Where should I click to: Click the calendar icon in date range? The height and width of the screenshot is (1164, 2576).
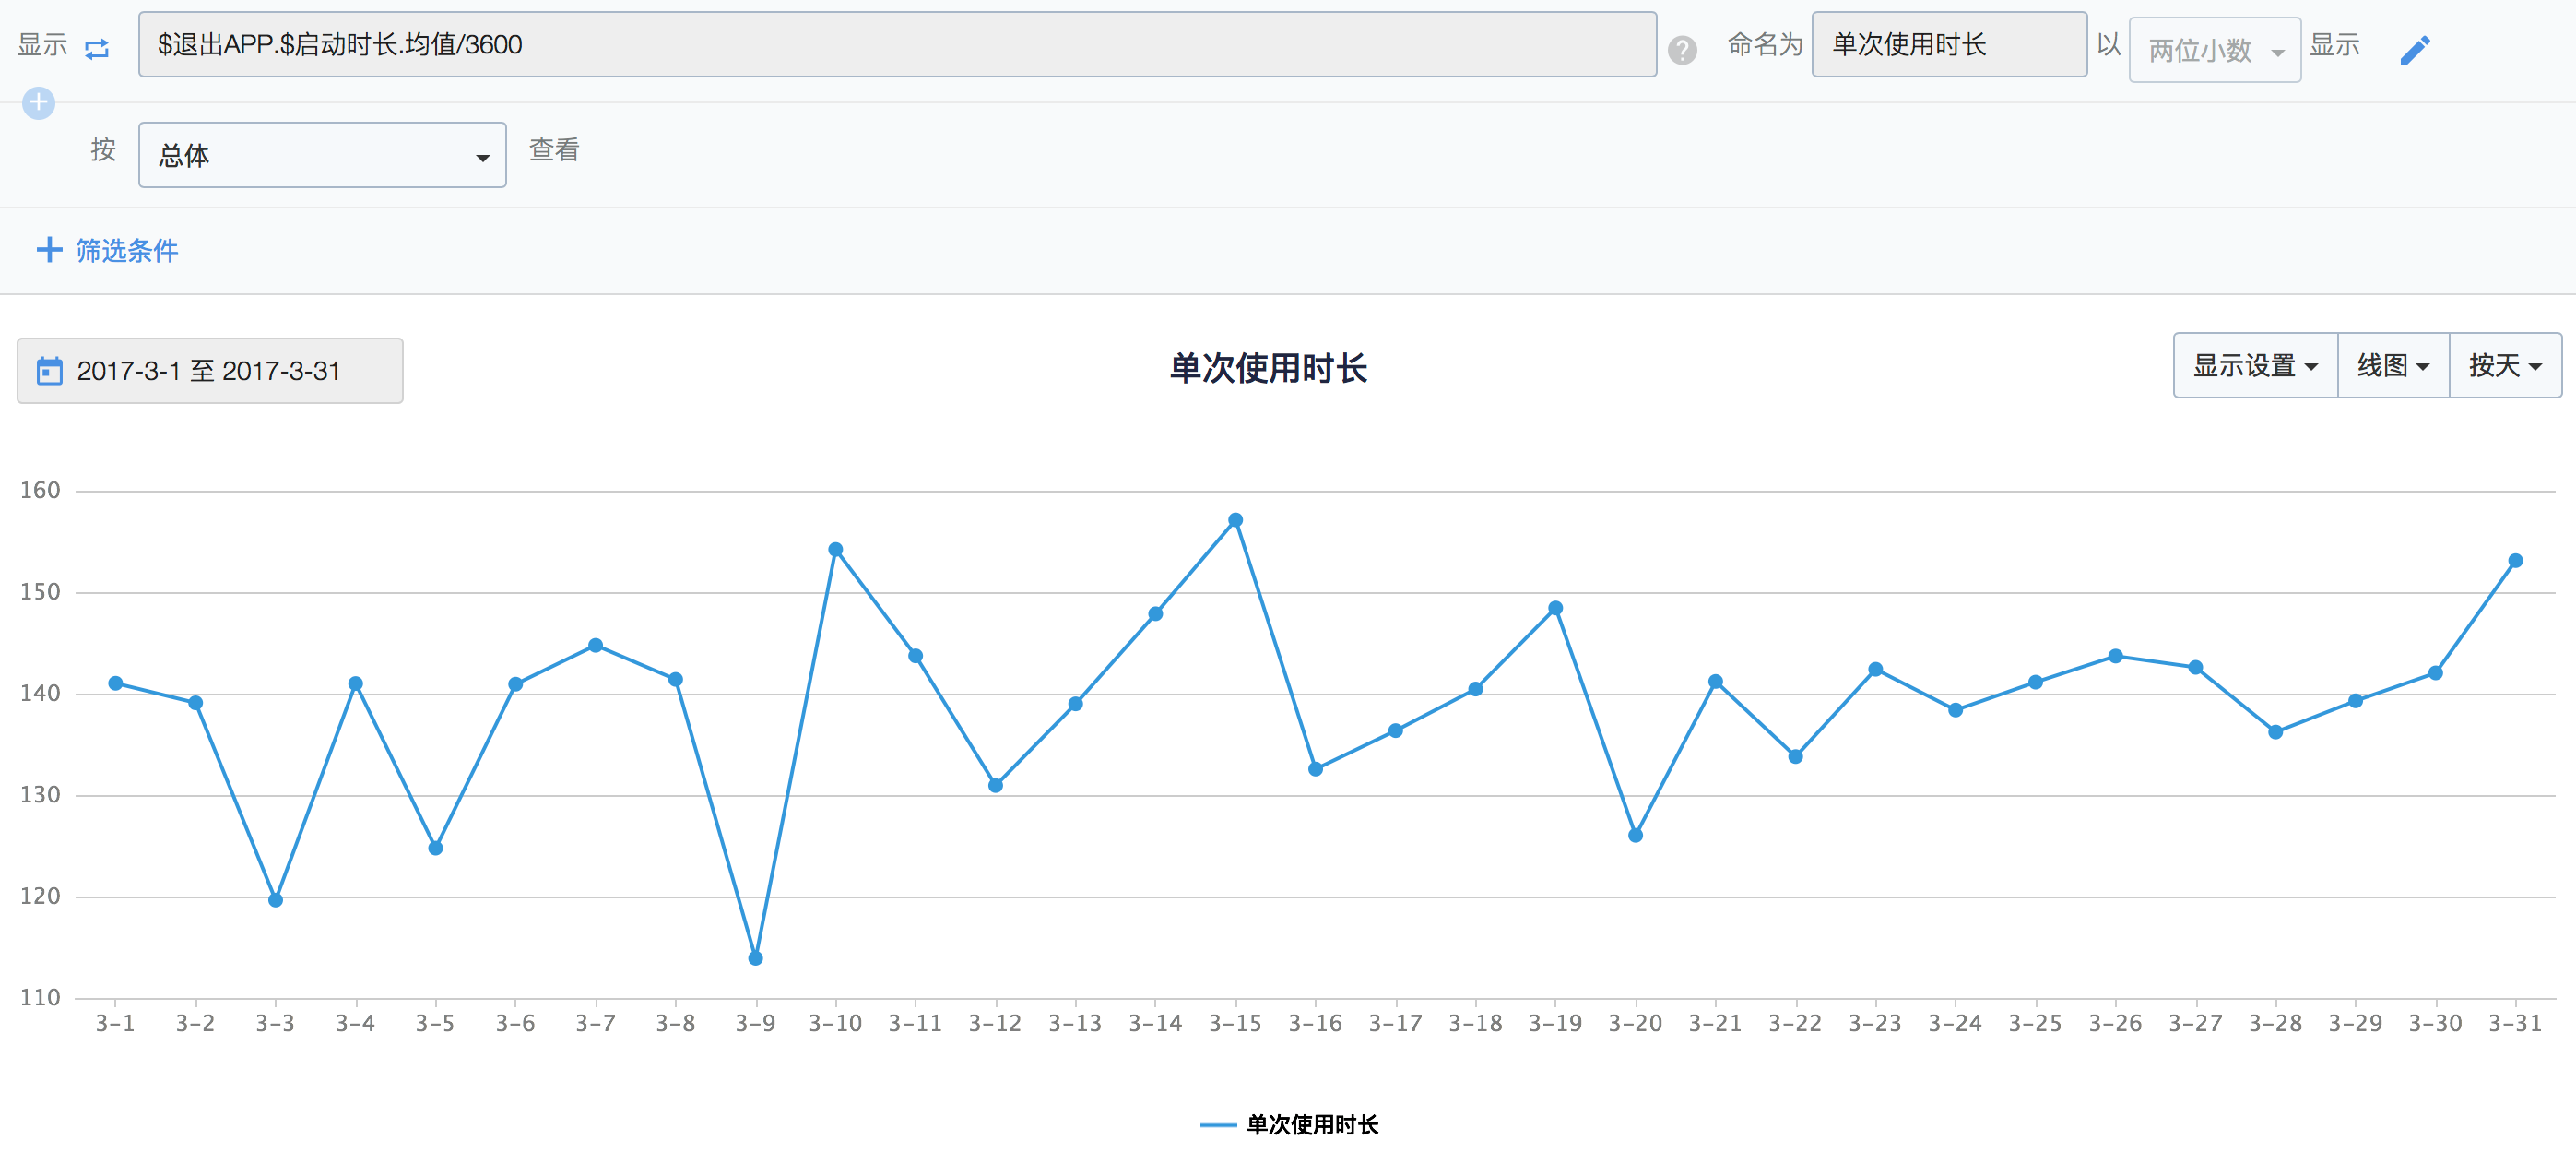pyautogui.click(x=49, y=371)
